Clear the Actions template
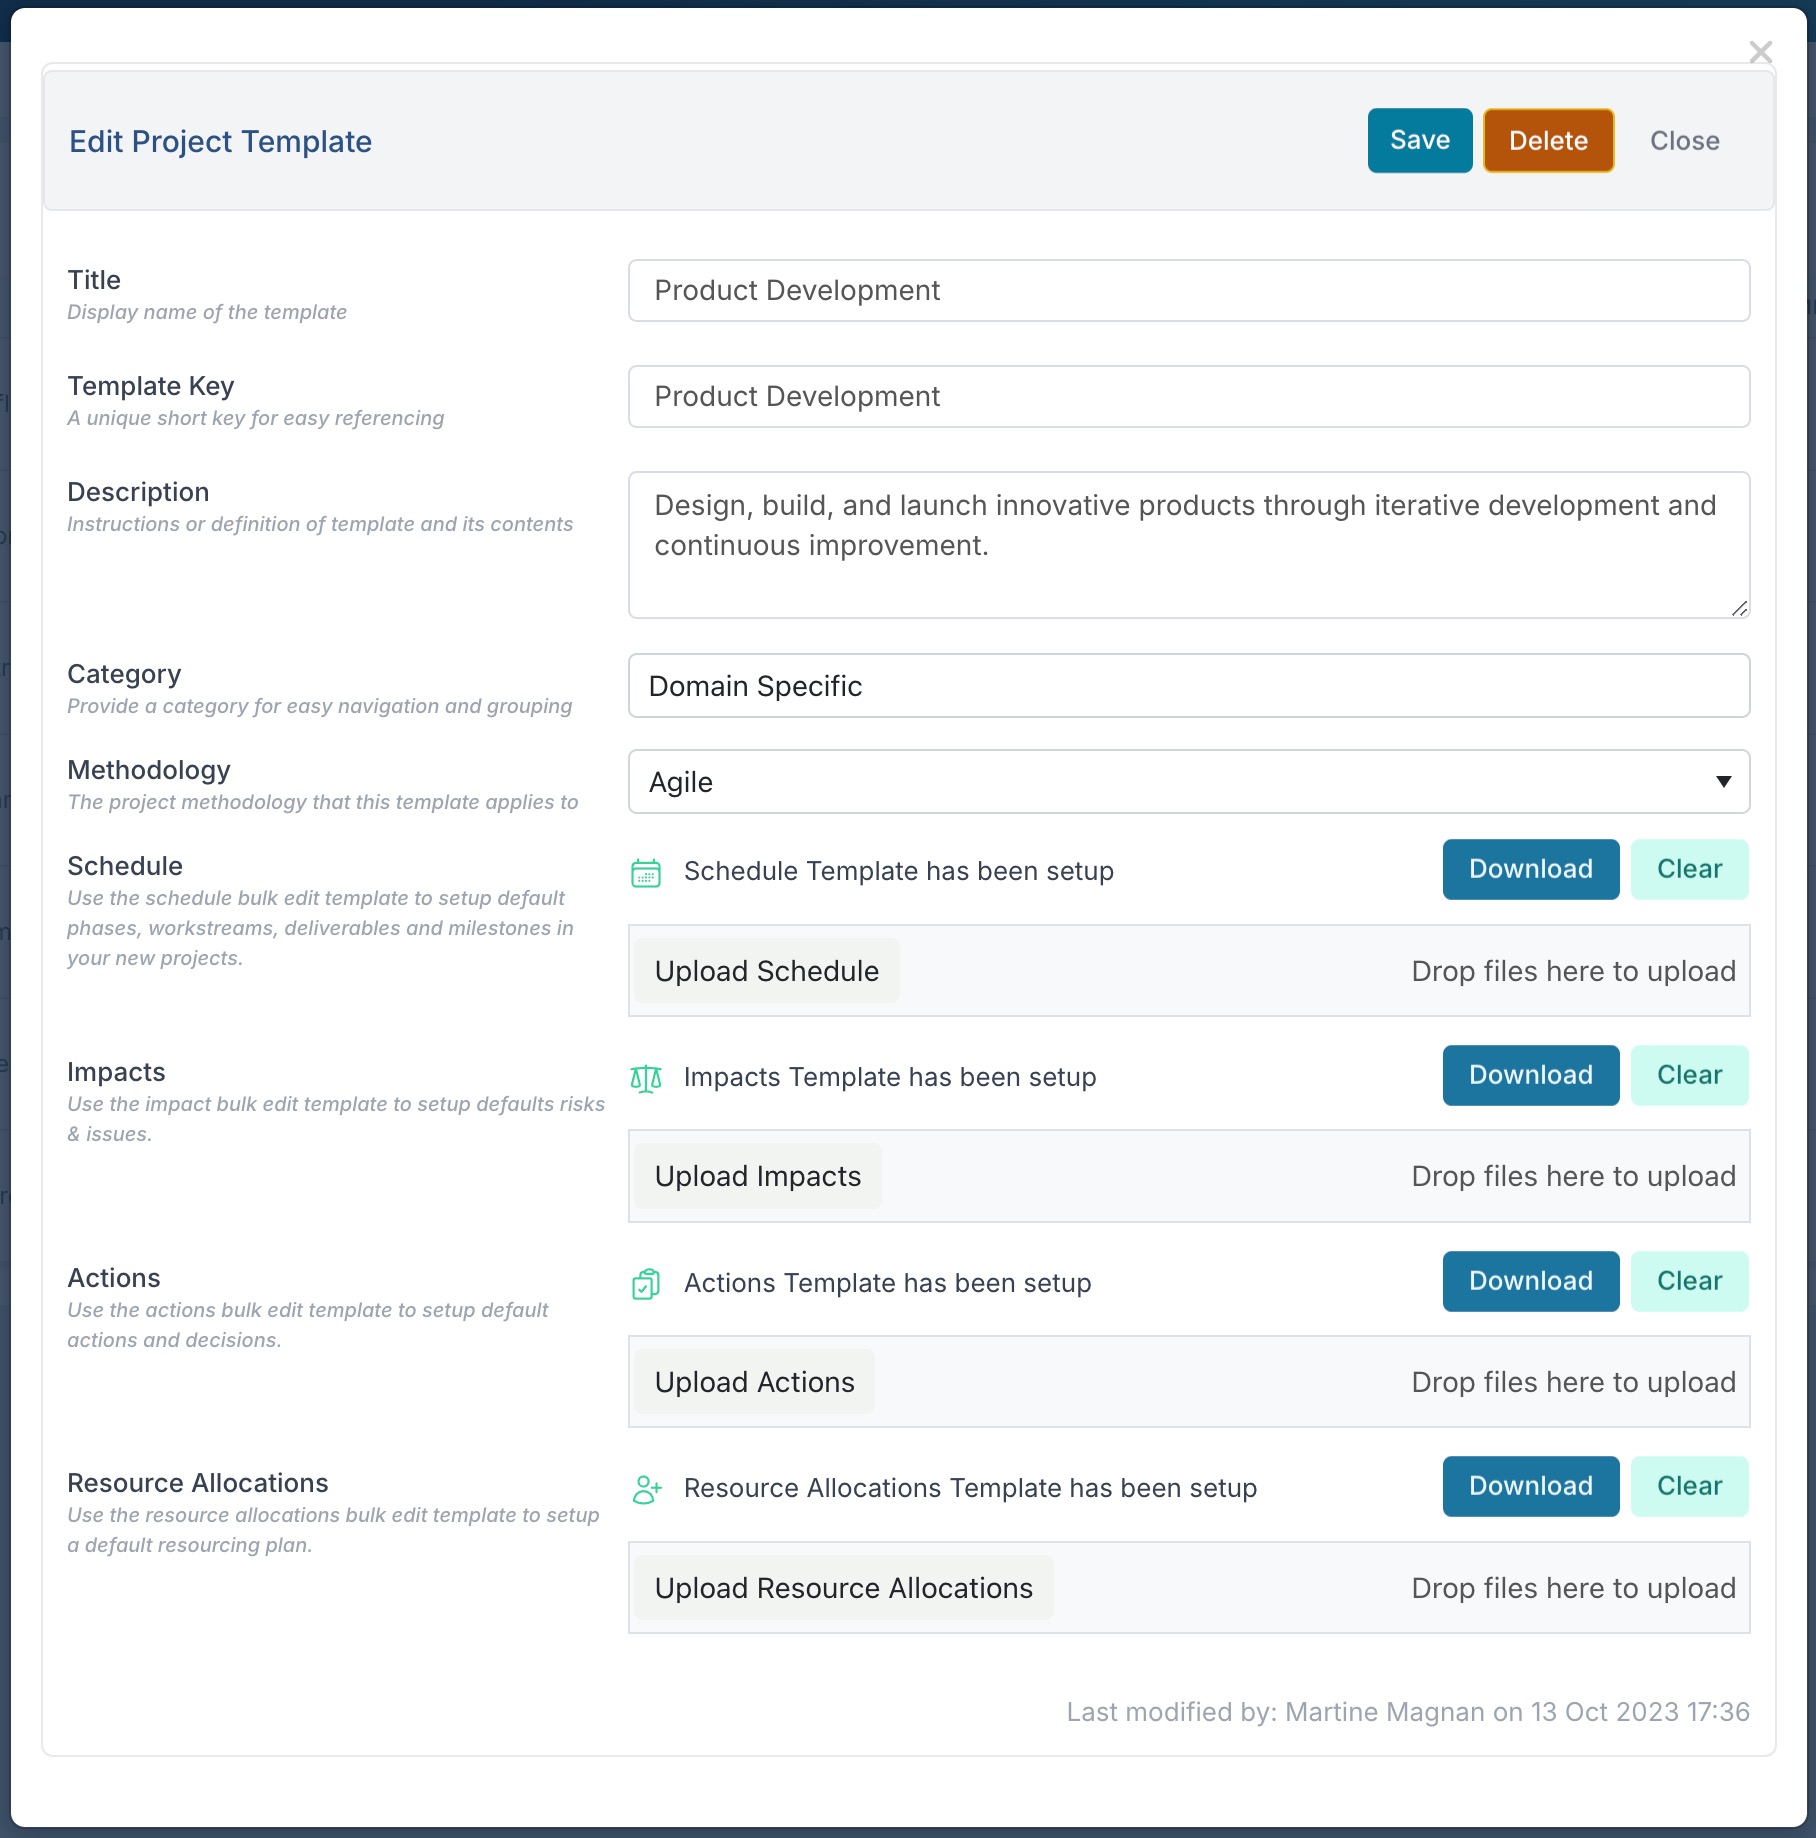The width and height of the screenshot is (1816, 1838). (x=1690, y=1281)
